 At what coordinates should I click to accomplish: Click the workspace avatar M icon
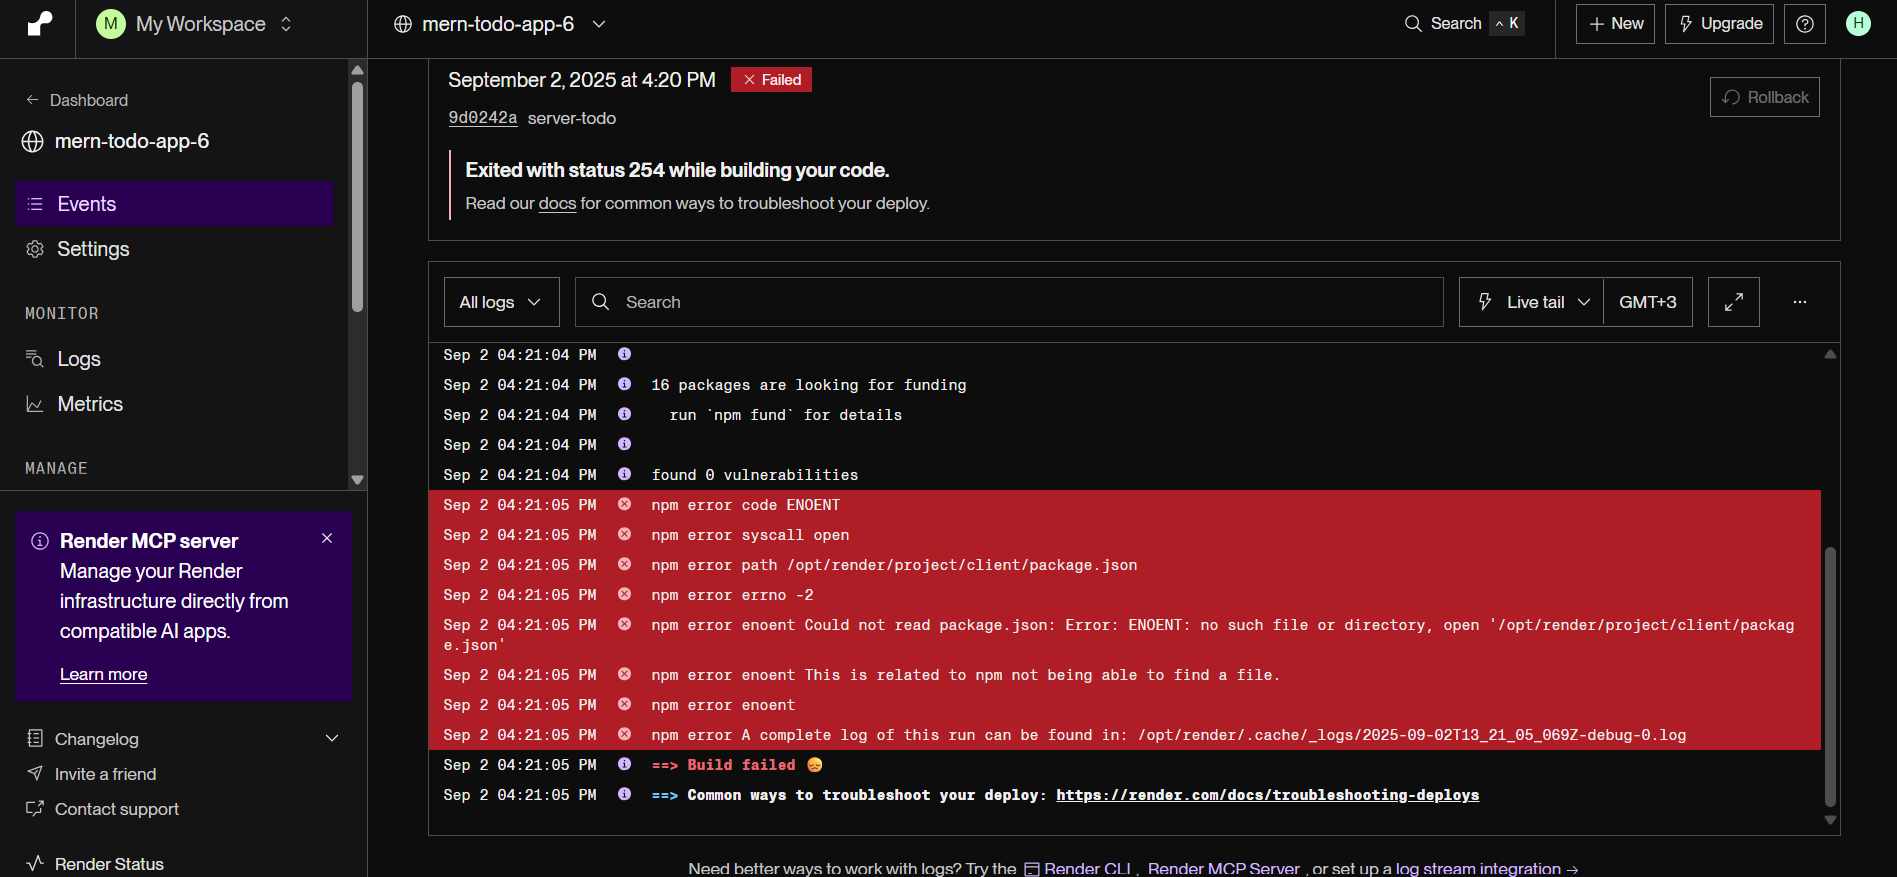coord(111,24)
